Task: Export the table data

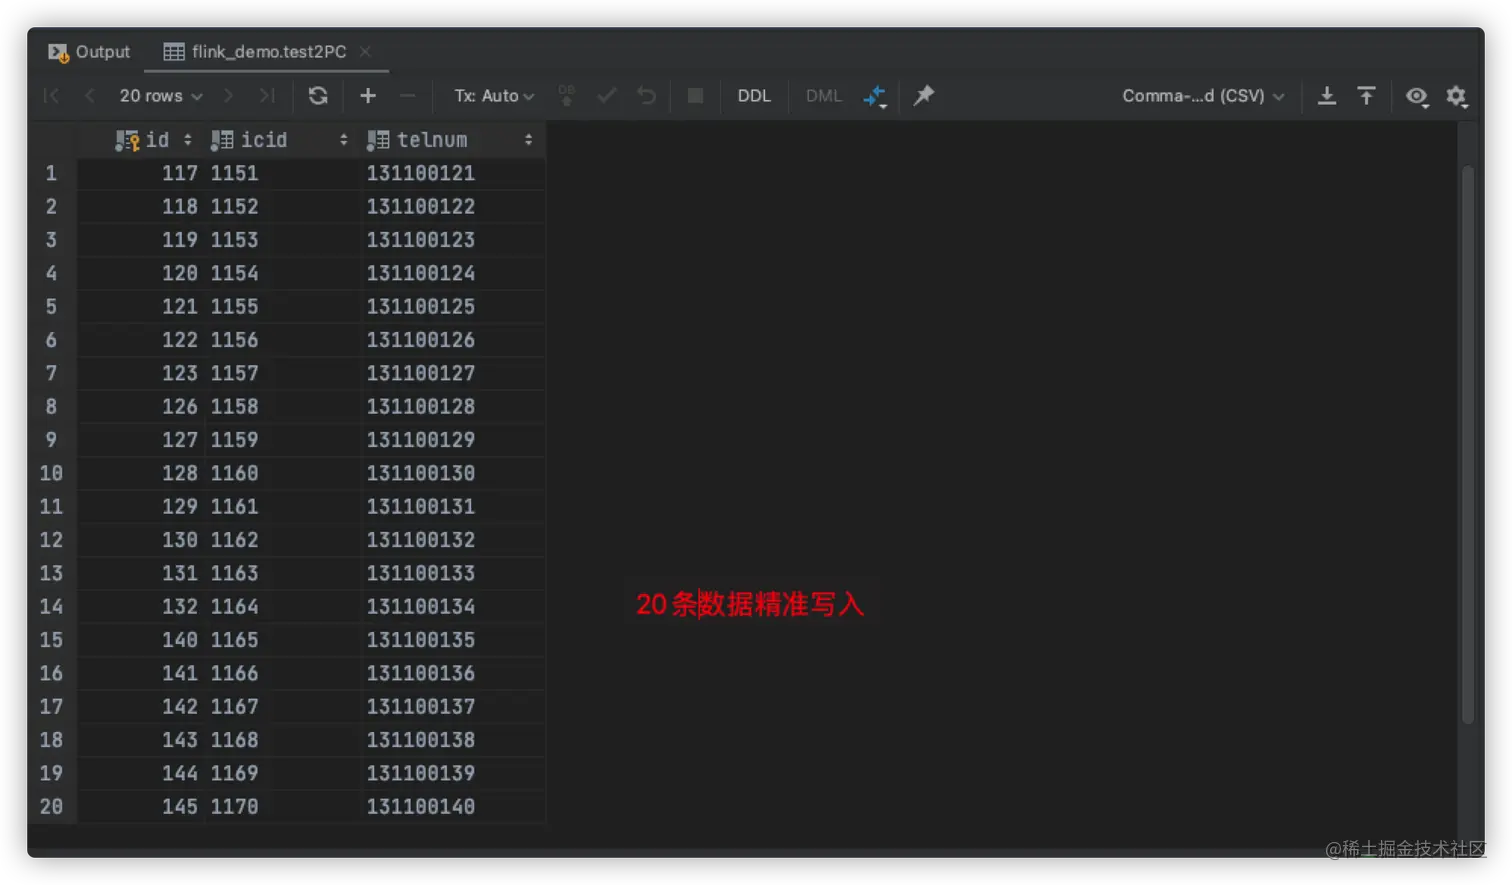Action: (x=1326, y=95)
